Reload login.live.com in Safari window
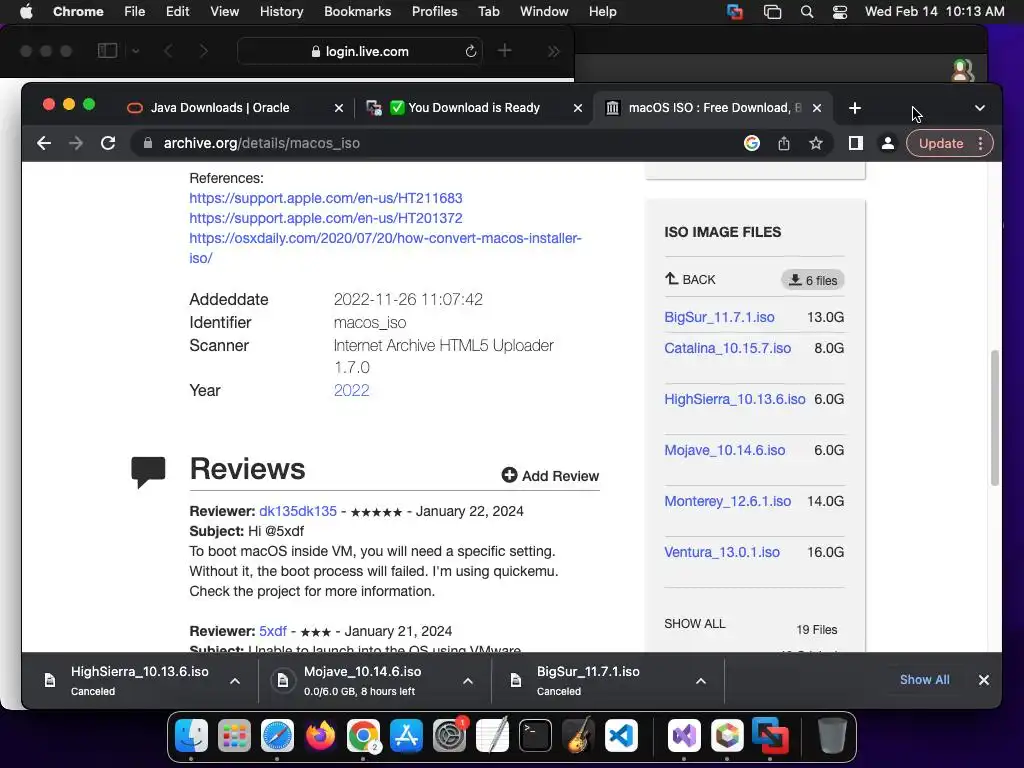 (470, 51)
